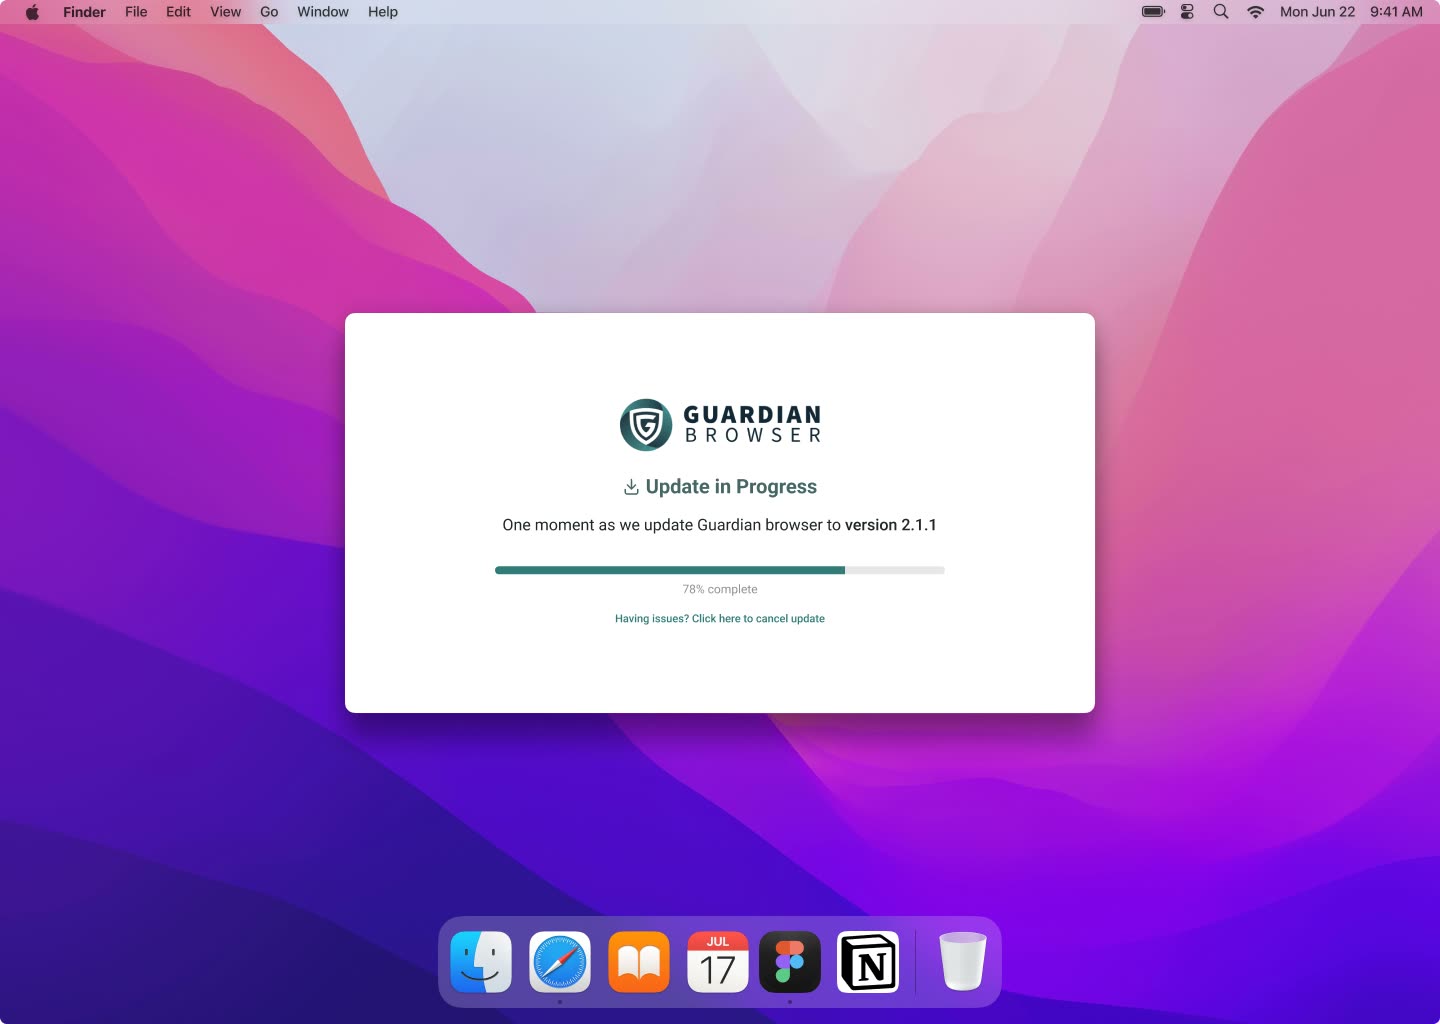Launch Figma from the dock

(x=790, y=962)
